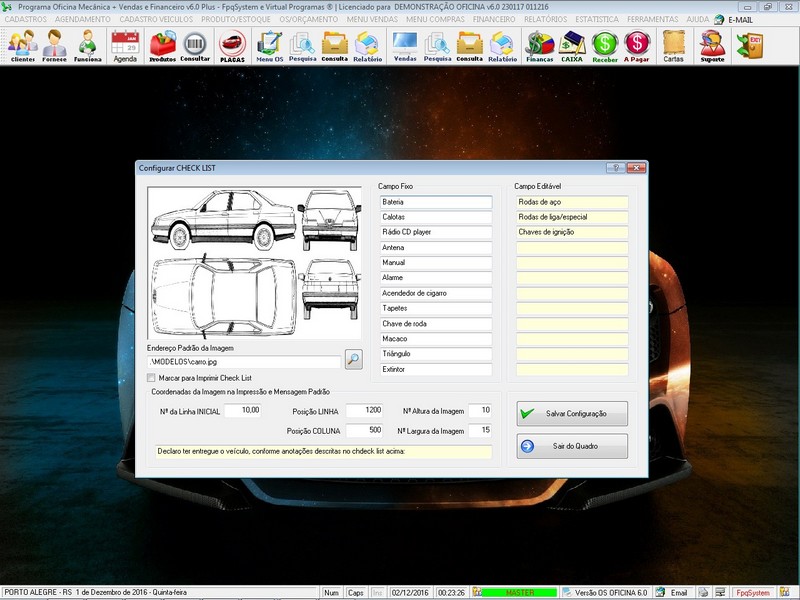The width and height of the screenshot is (800, 600).
Task: Open the Clientes toolbar icon
Action: click(22, 45)
